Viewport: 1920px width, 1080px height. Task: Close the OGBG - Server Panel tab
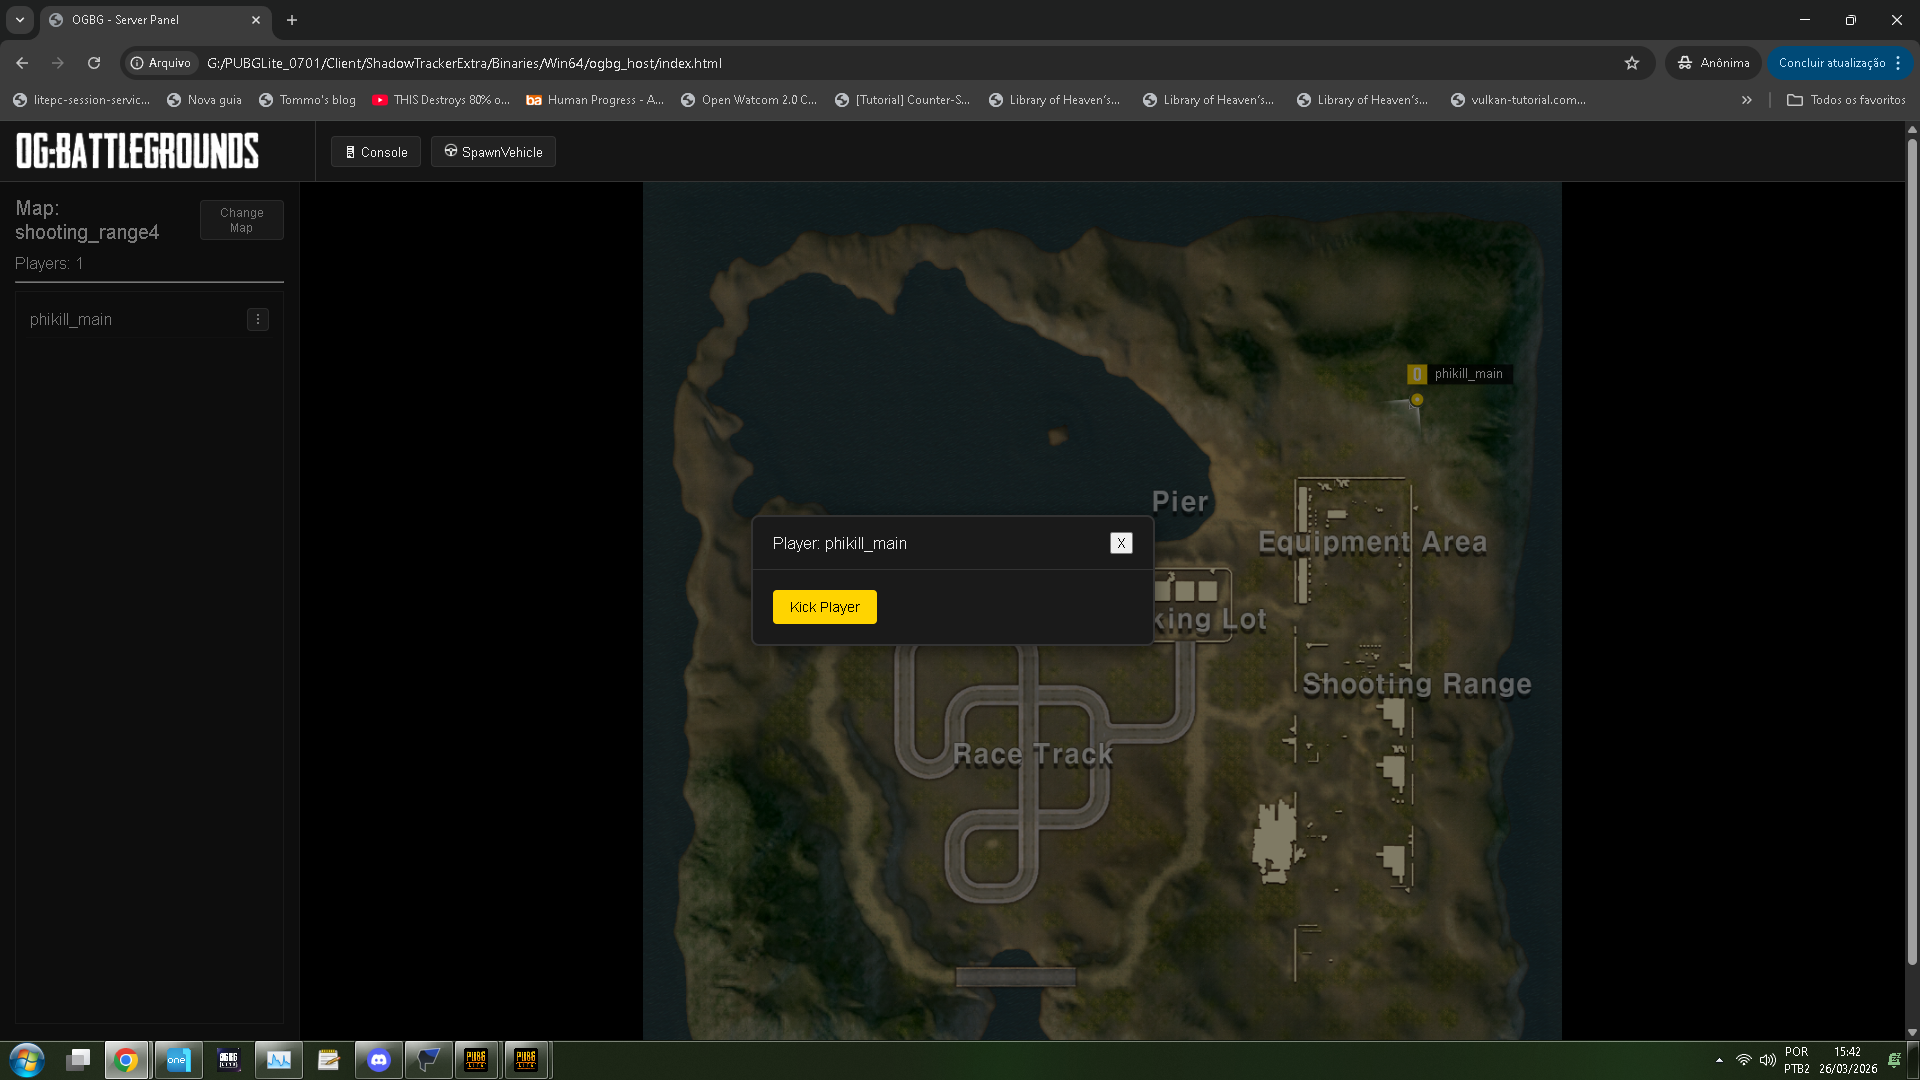(x=256, y=20)
